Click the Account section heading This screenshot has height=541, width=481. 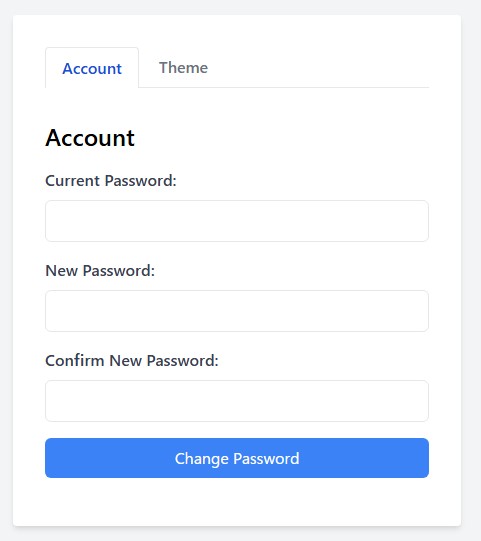[90, 138]
